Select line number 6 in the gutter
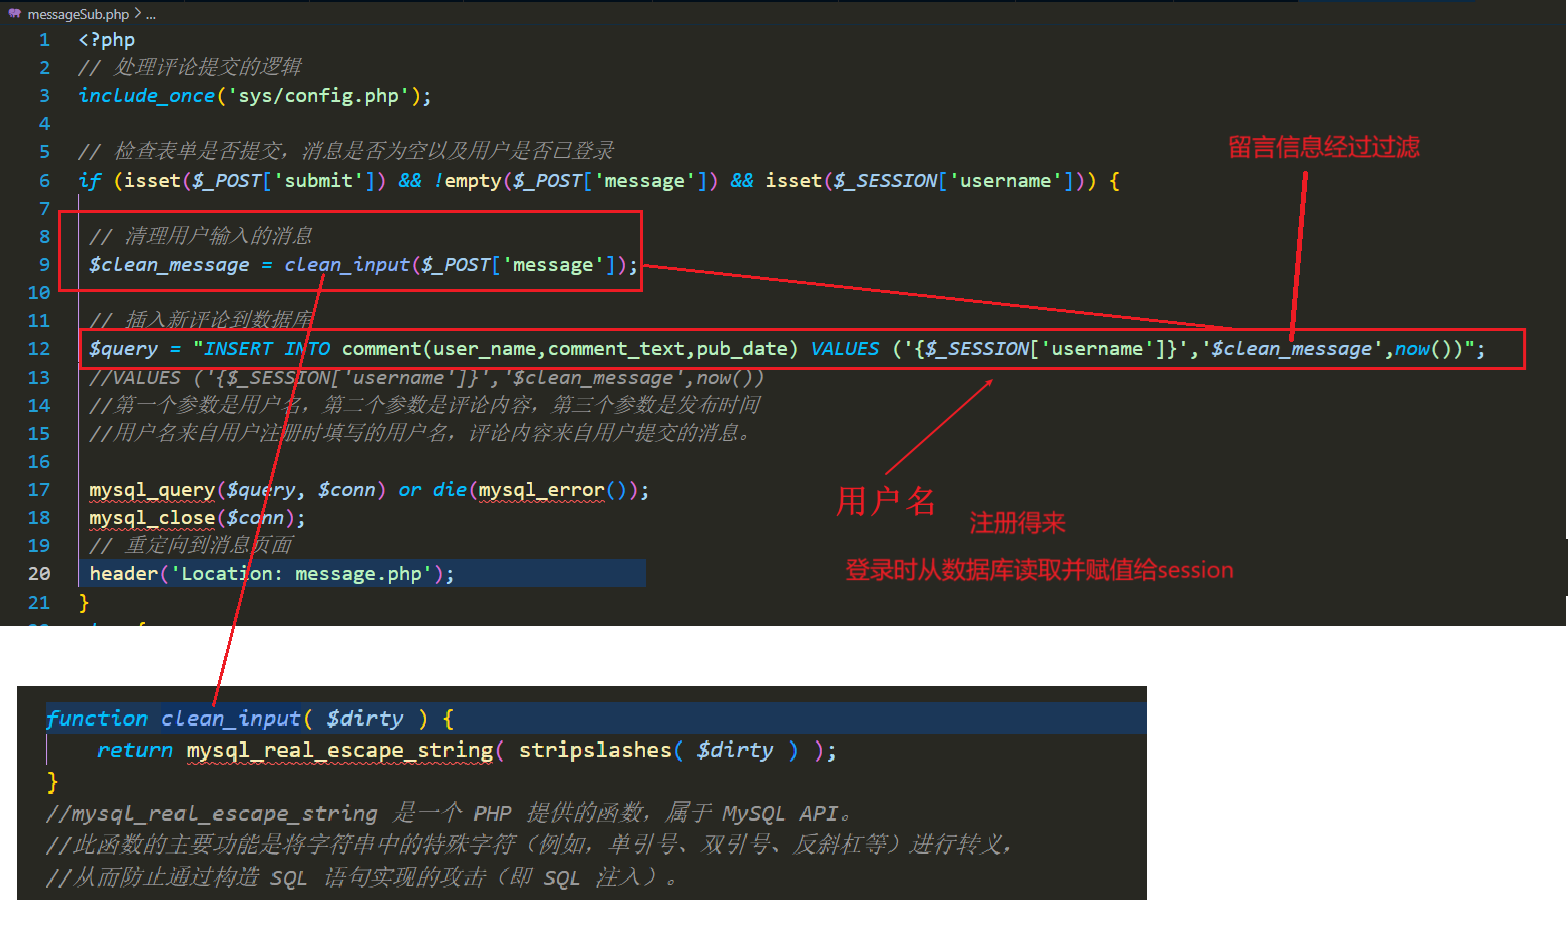This screenshot has width=1568, height=950. point(44,181)
